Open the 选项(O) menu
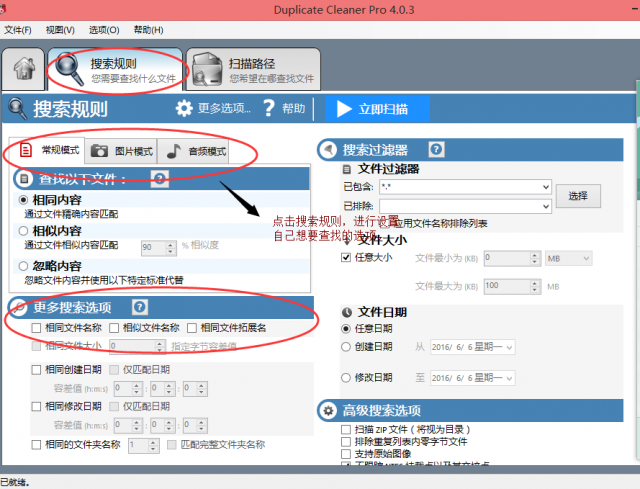 (x=104, y=30)
